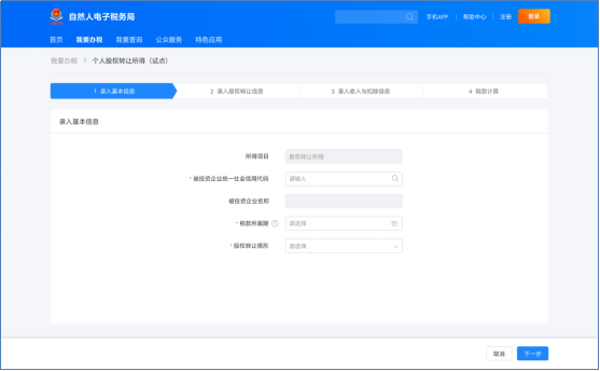Click 个人股权转让所得（试点）breadcrumb text

(x=130, y=61)
